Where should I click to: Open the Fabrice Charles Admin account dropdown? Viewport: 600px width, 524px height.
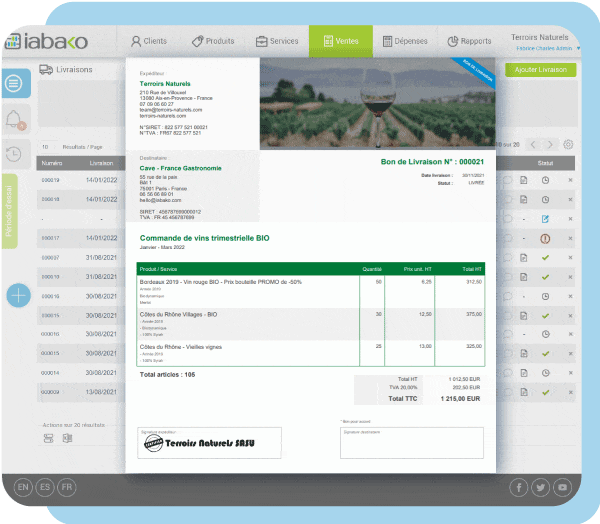coord(548,48)
